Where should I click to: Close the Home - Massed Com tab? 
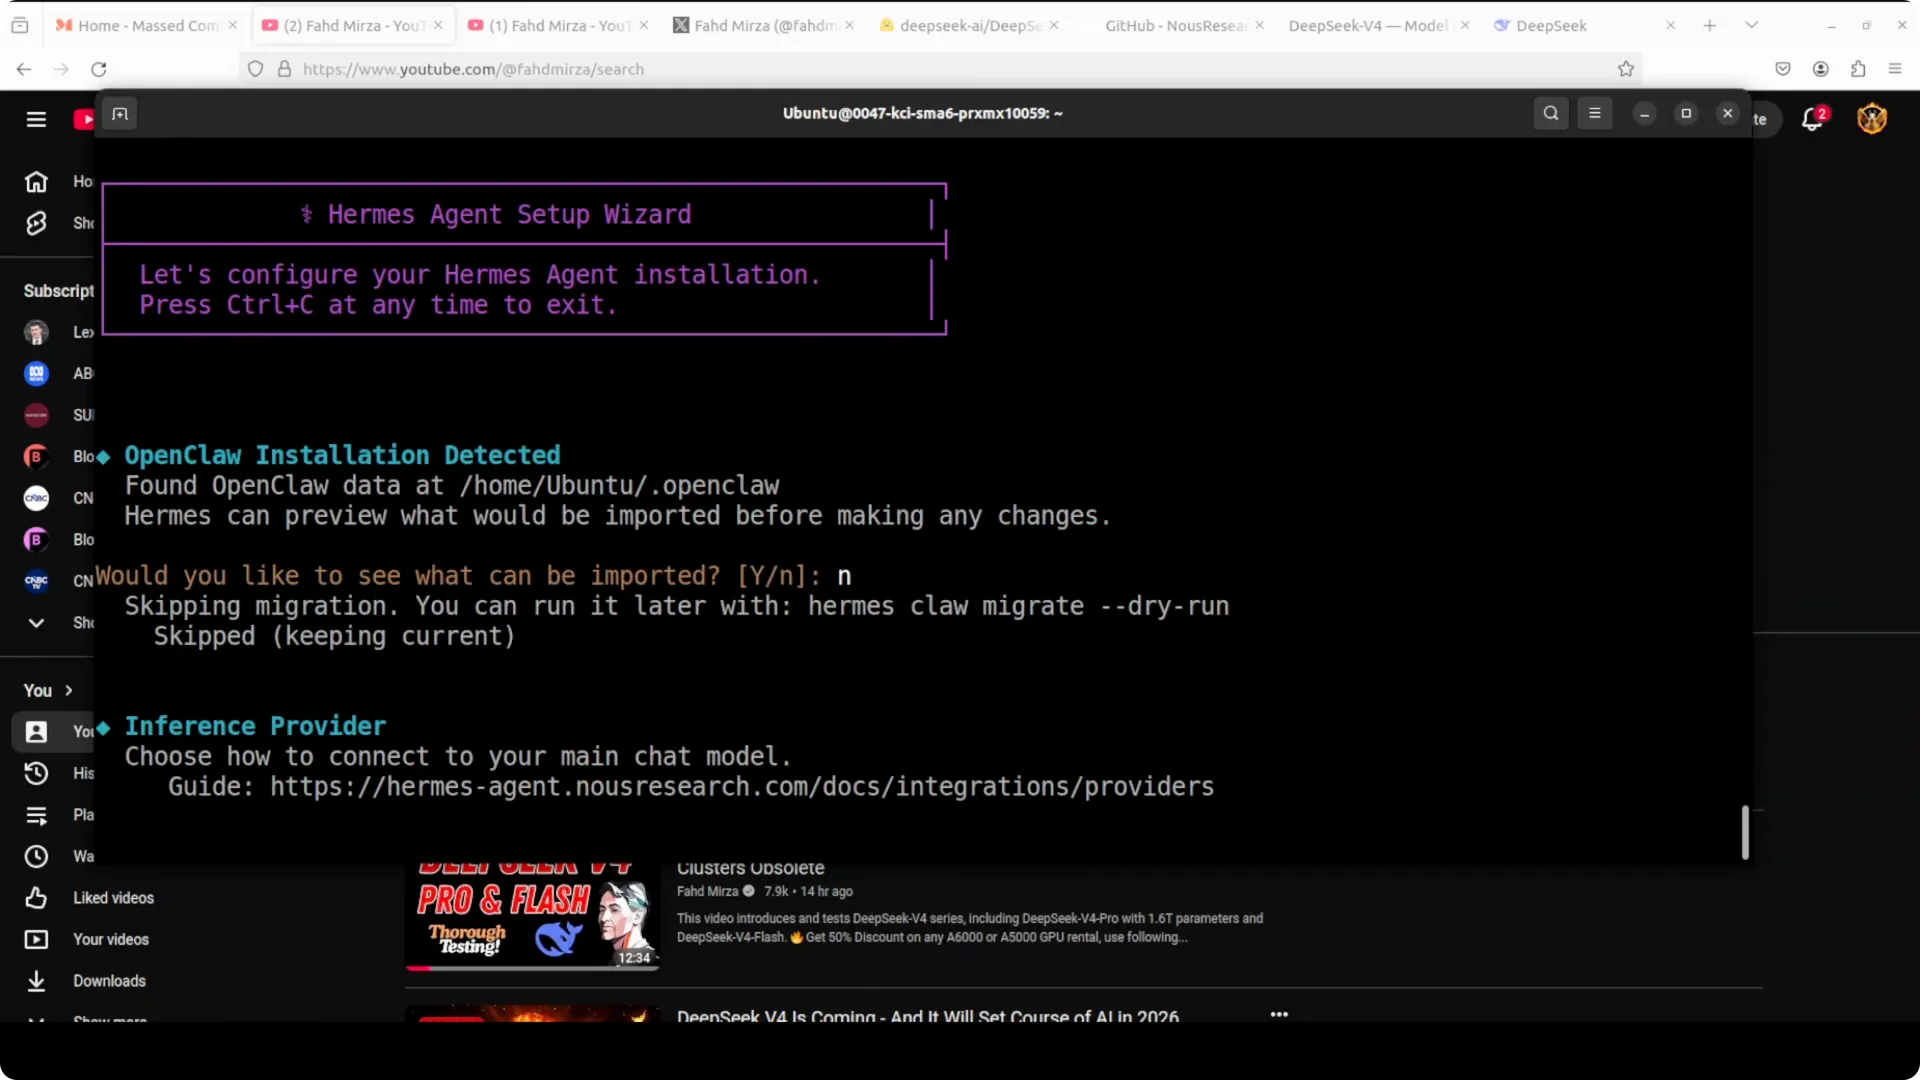pyautogui.click(x=233, y=25)
